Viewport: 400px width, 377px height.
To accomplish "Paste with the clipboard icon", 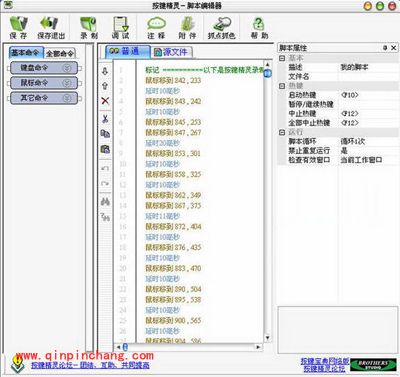I will click(x=105, y=149).
